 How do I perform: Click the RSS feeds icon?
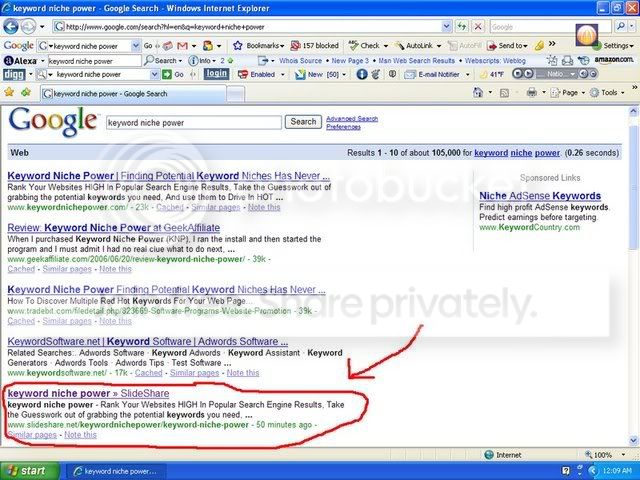pos(504,93)
